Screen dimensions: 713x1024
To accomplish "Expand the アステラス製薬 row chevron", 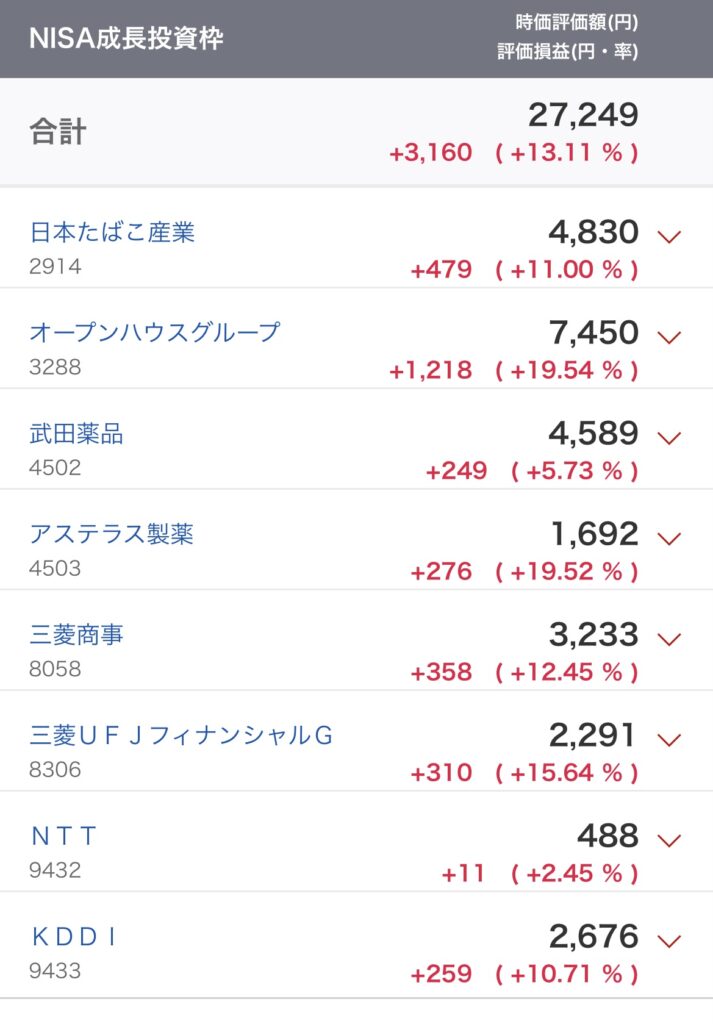I will (669, 538).
